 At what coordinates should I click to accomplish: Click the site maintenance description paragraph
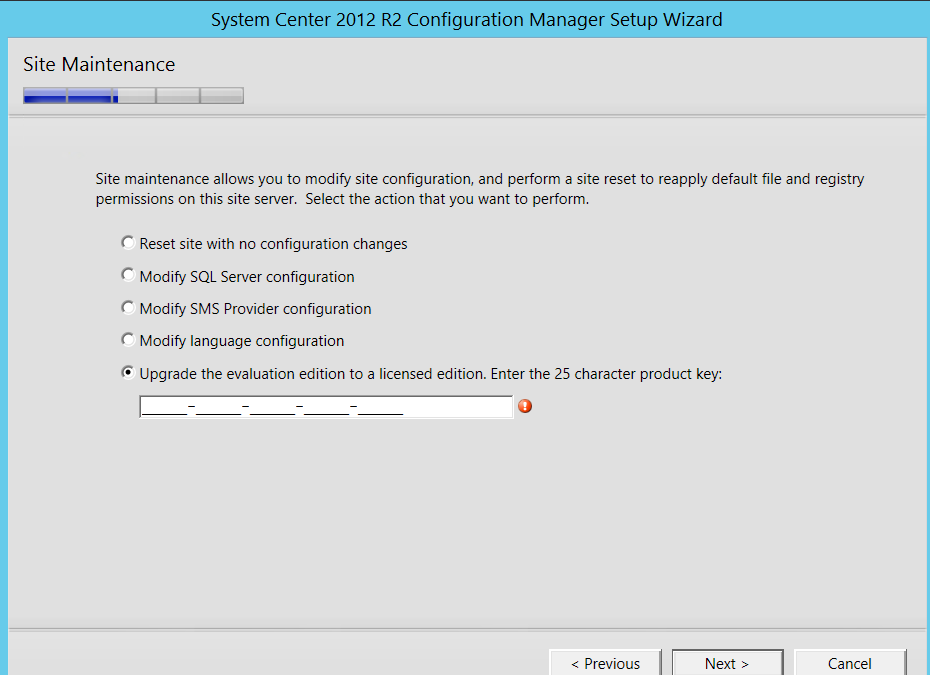480,189
